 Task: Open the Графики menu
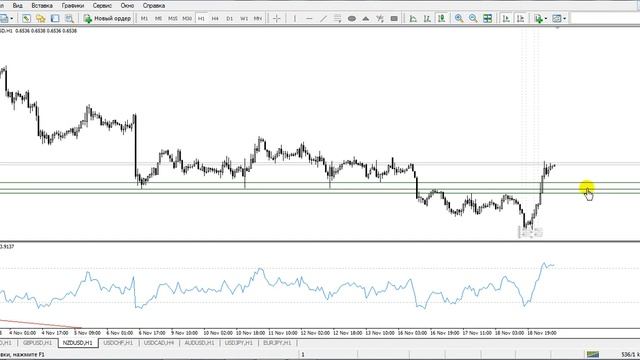[x=73, y=6]
